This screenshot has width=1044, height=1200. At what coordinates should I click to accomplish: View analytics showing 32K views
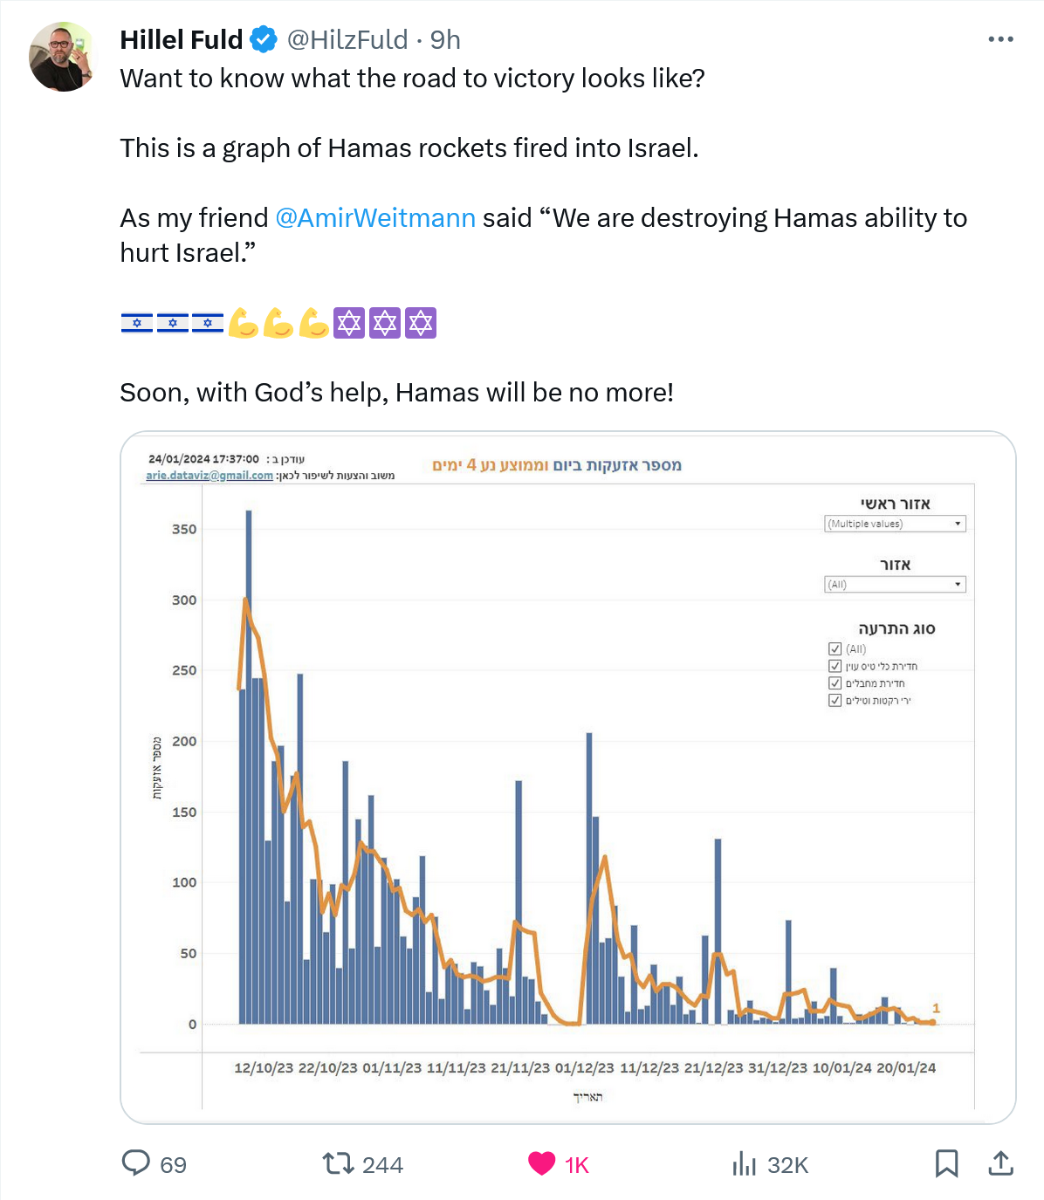pos(744,1164)
